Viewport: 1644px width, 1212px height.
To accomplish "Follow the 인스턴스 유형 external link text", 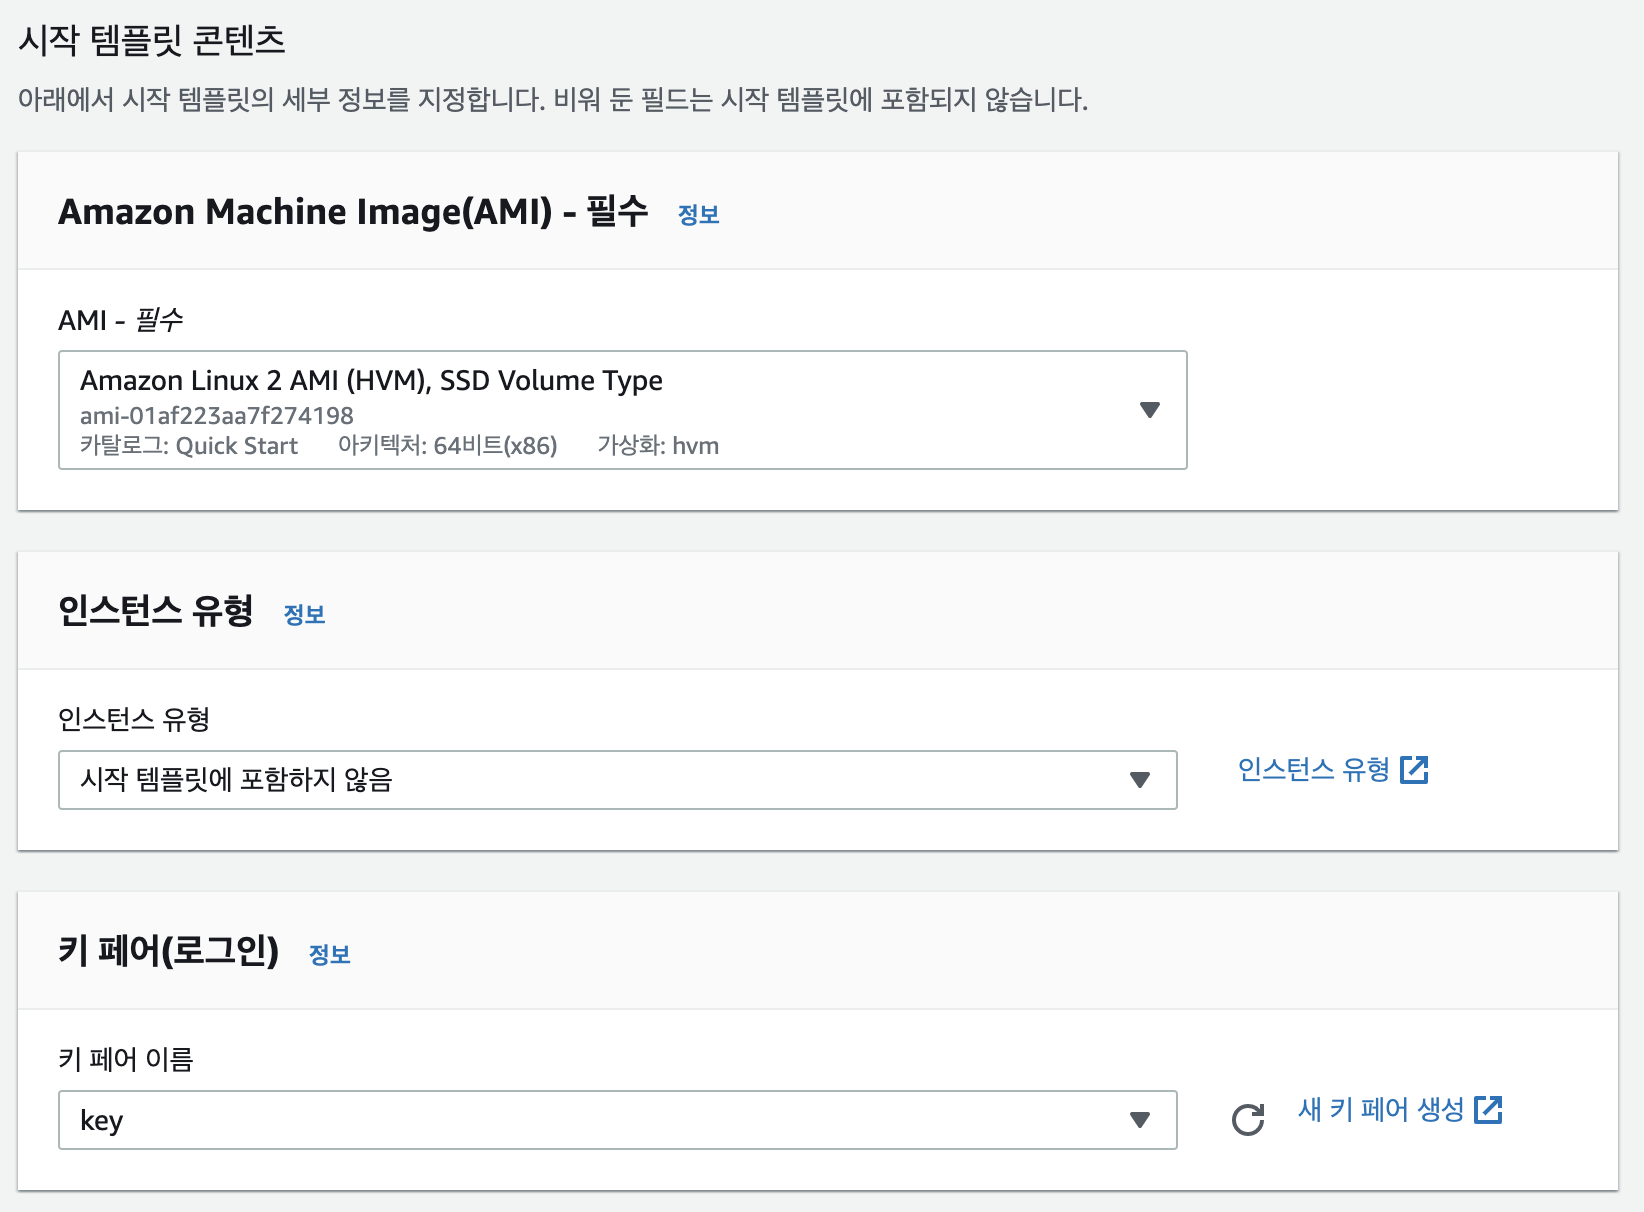I will [x=1314, y=769].
